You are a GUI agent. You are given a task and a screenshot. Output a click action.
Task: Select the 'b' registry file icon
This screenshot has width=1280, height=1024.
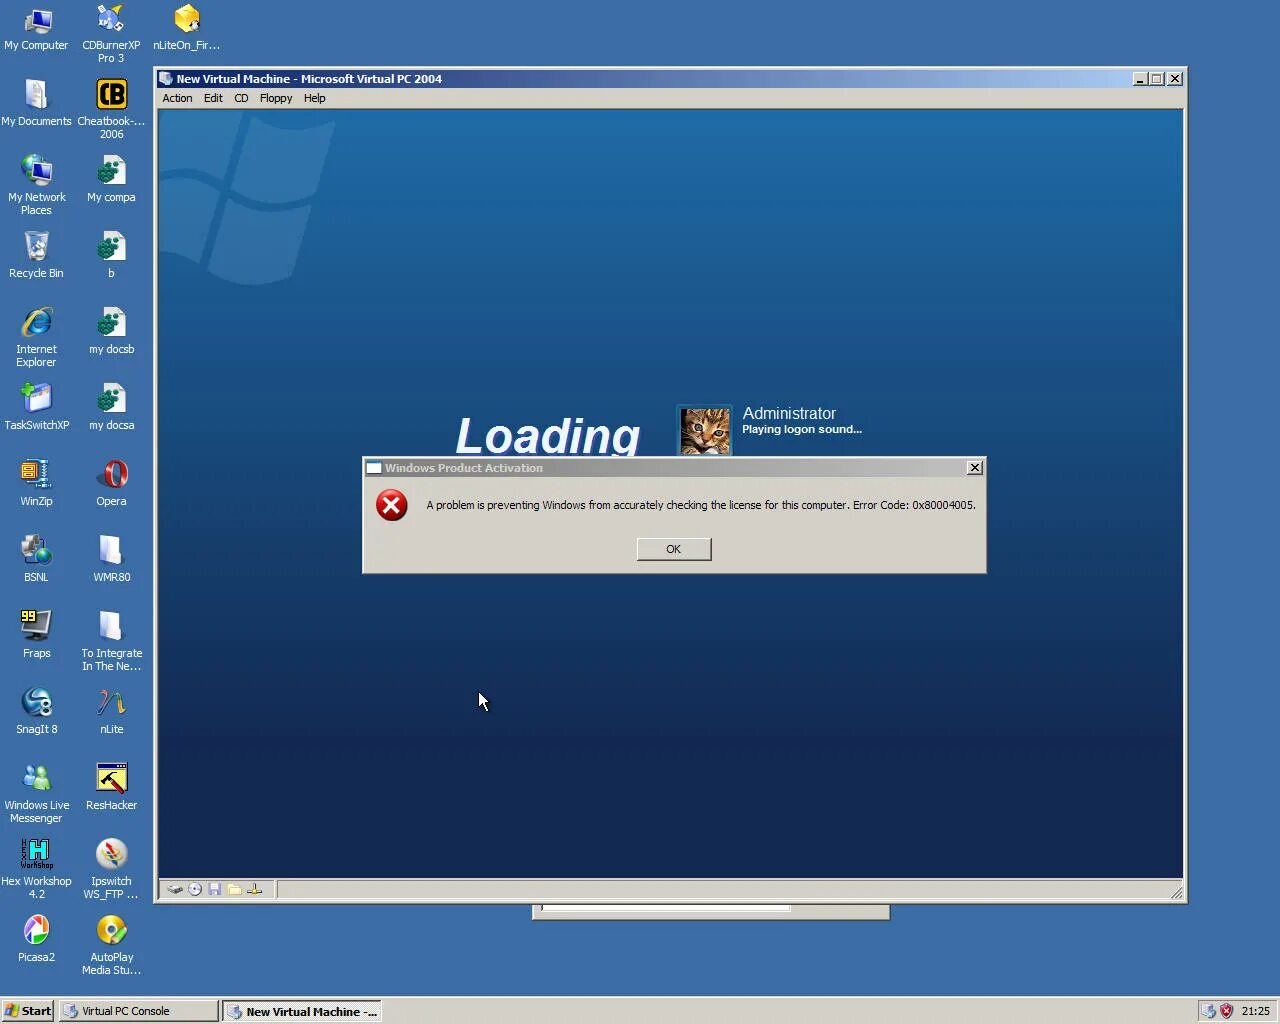click(111, 256)
